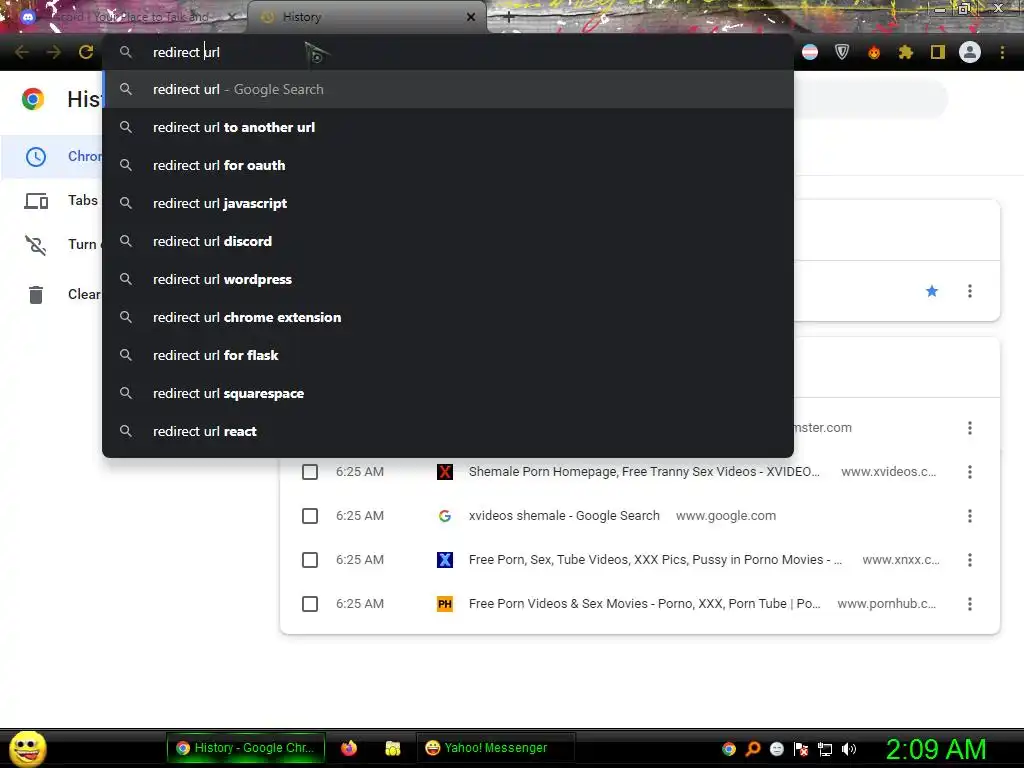The height and width of the screenshot is (768, 1024).
Task: Click the network tray icon
Action: (825, 749)
